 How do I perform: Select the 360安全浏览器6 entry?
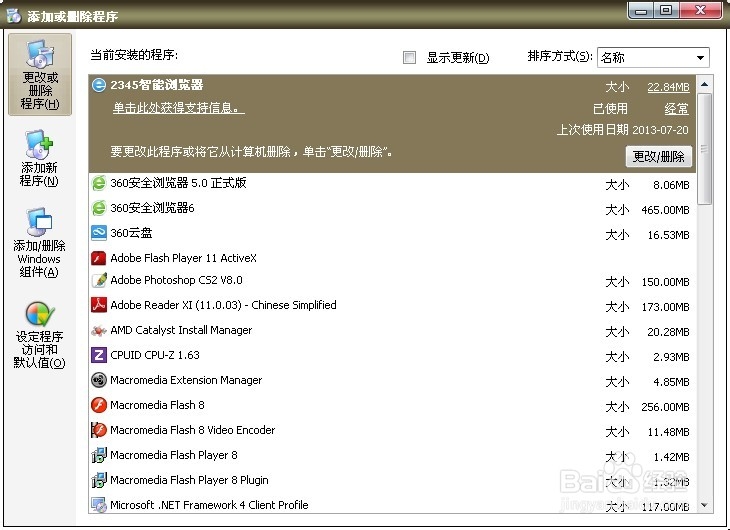[x=392, y=208]
